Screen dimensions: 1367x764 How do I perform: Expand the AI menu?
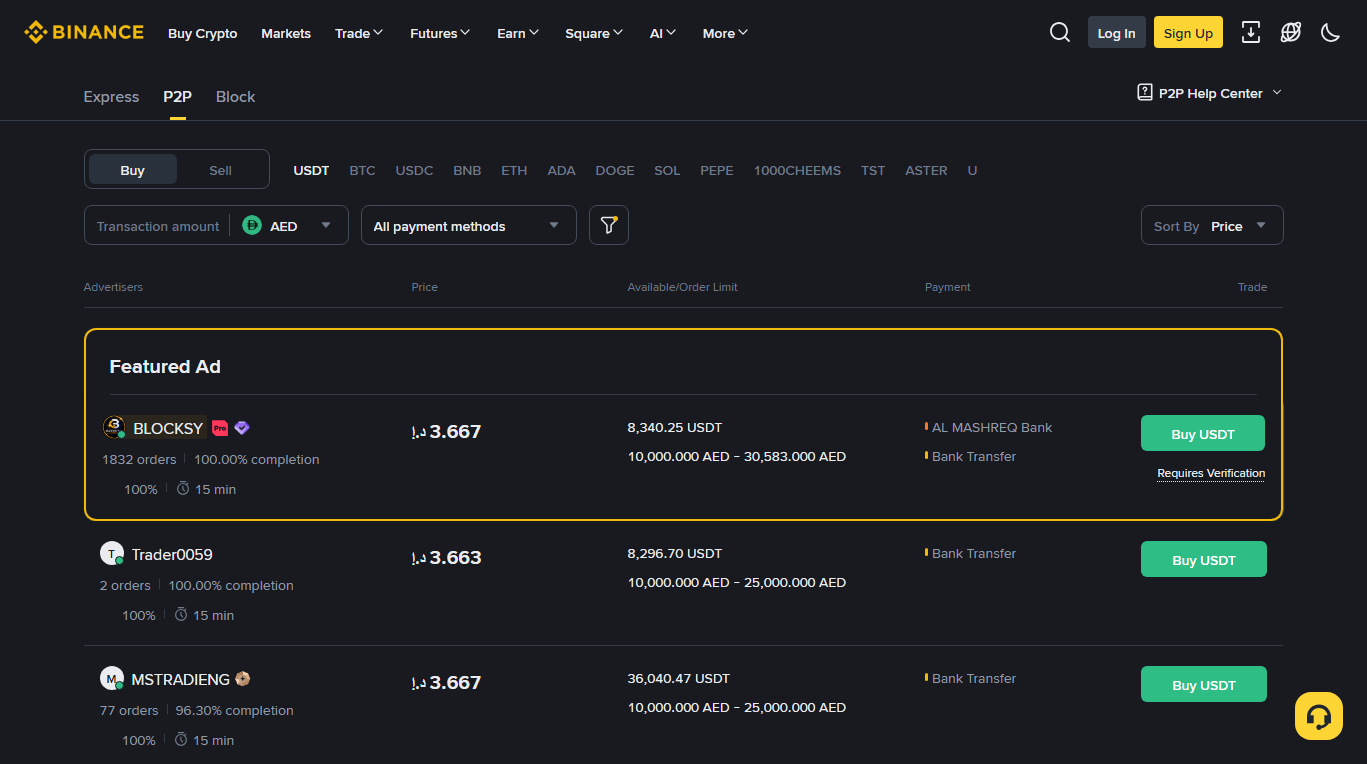(x=663, y=33)
